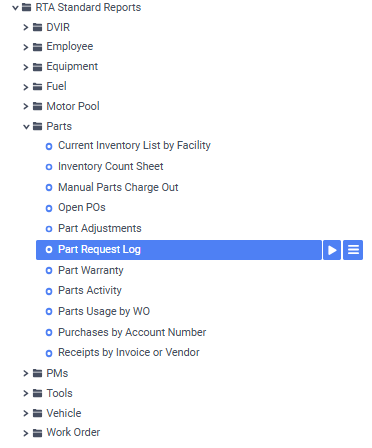Collapse the Parts folder chevron
The height and width of the screenshot is (448, 372).
point(26,127)
